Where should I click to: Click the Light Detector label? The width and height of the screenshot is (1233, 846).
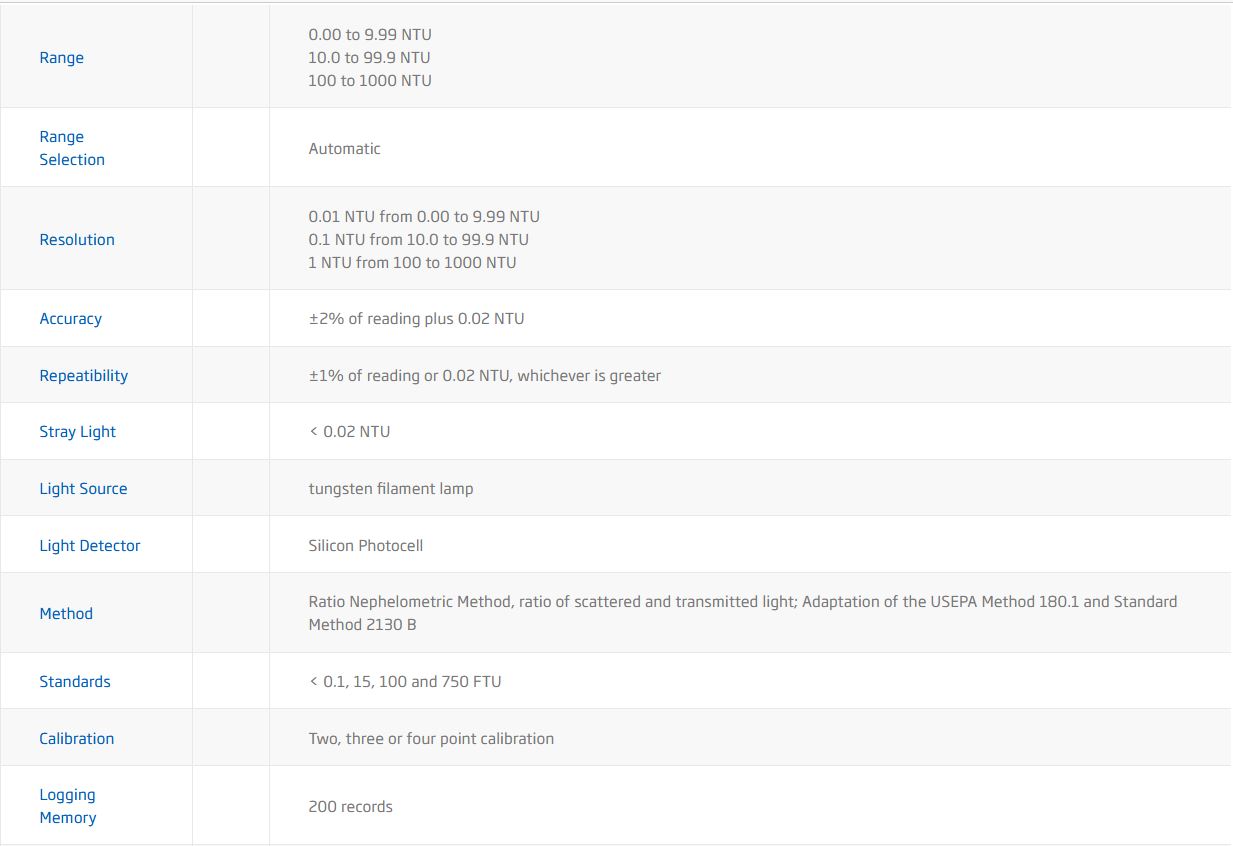[x=89, y=546]
